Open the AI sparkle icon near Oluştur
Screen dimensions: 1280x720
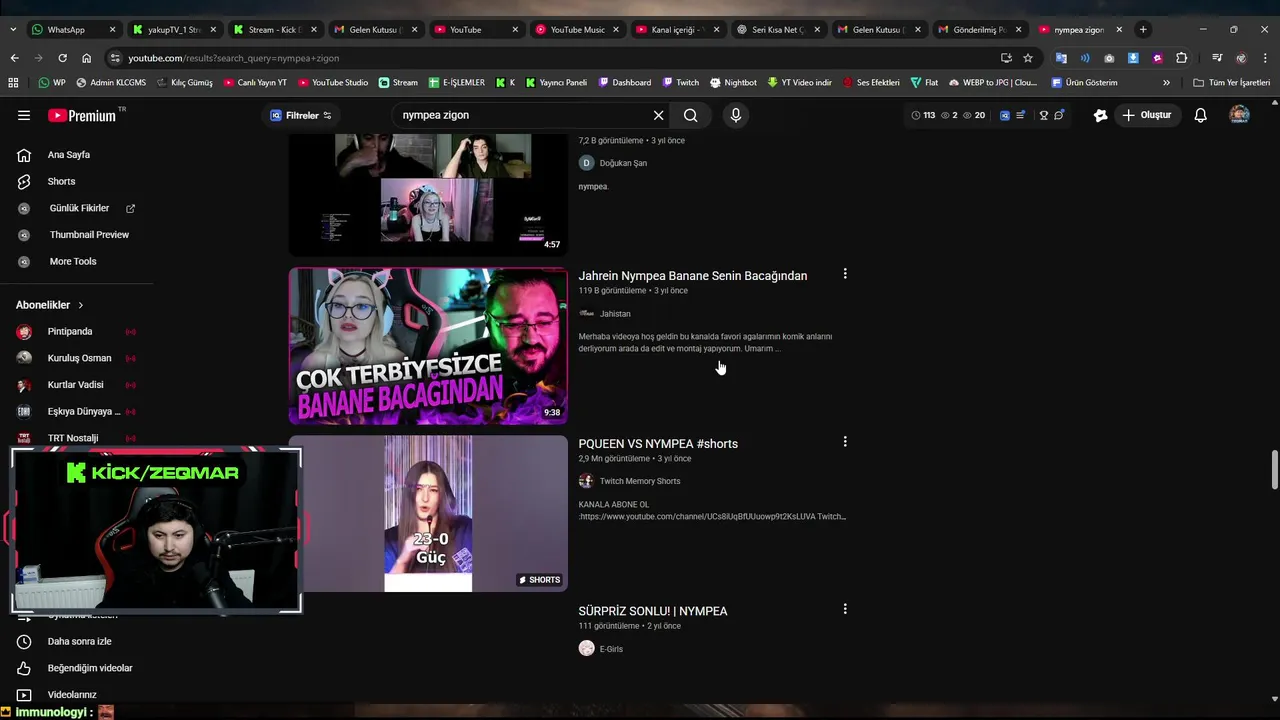coord(1100,115)
